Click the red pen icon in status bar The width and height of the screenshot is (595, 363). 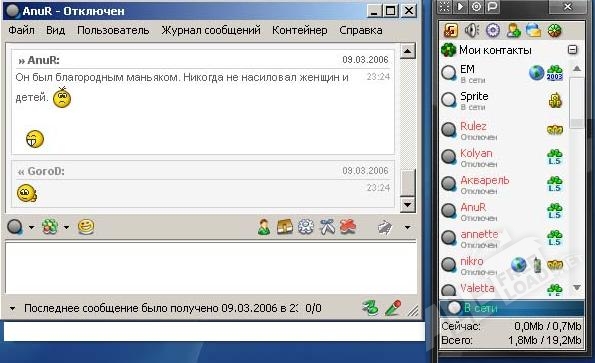click(x=393, y=308)
